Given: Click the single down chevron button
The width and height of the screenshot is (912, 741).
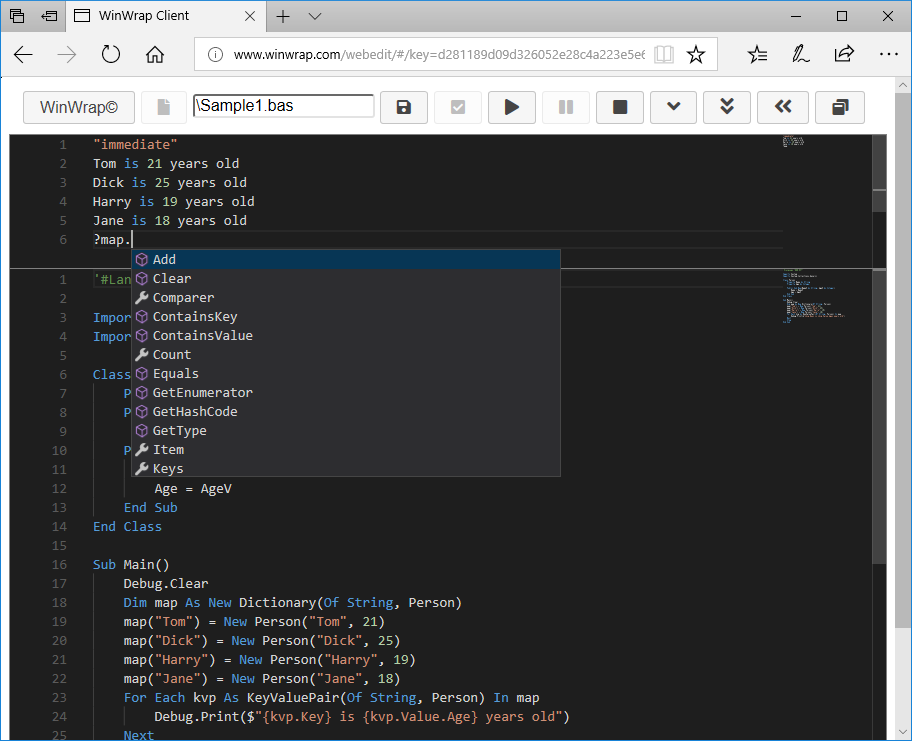Looking at the screenshot, I should 674,107.
